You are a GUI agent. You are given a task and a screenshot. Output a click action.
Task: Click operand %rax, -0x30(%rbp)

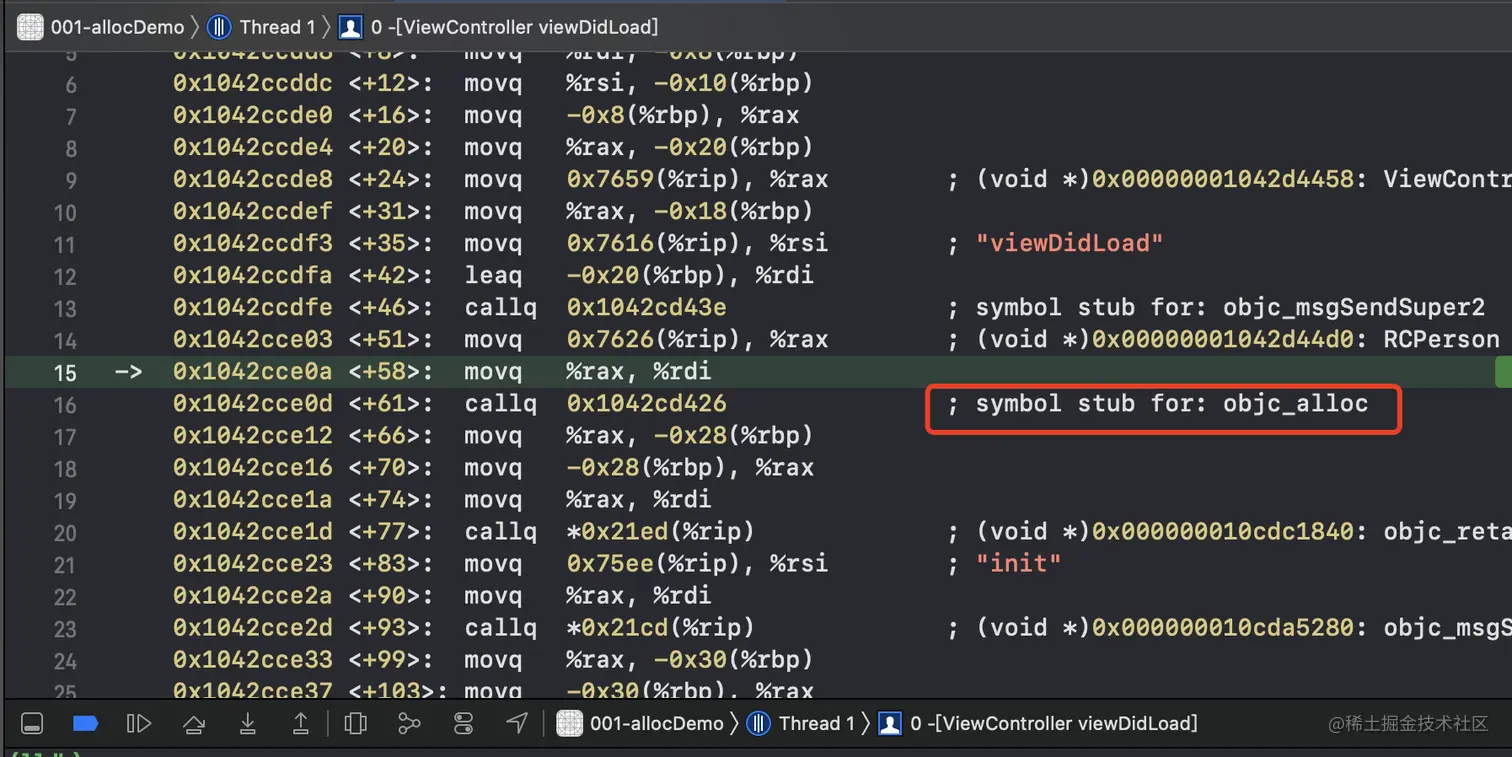tap(690, 660)
